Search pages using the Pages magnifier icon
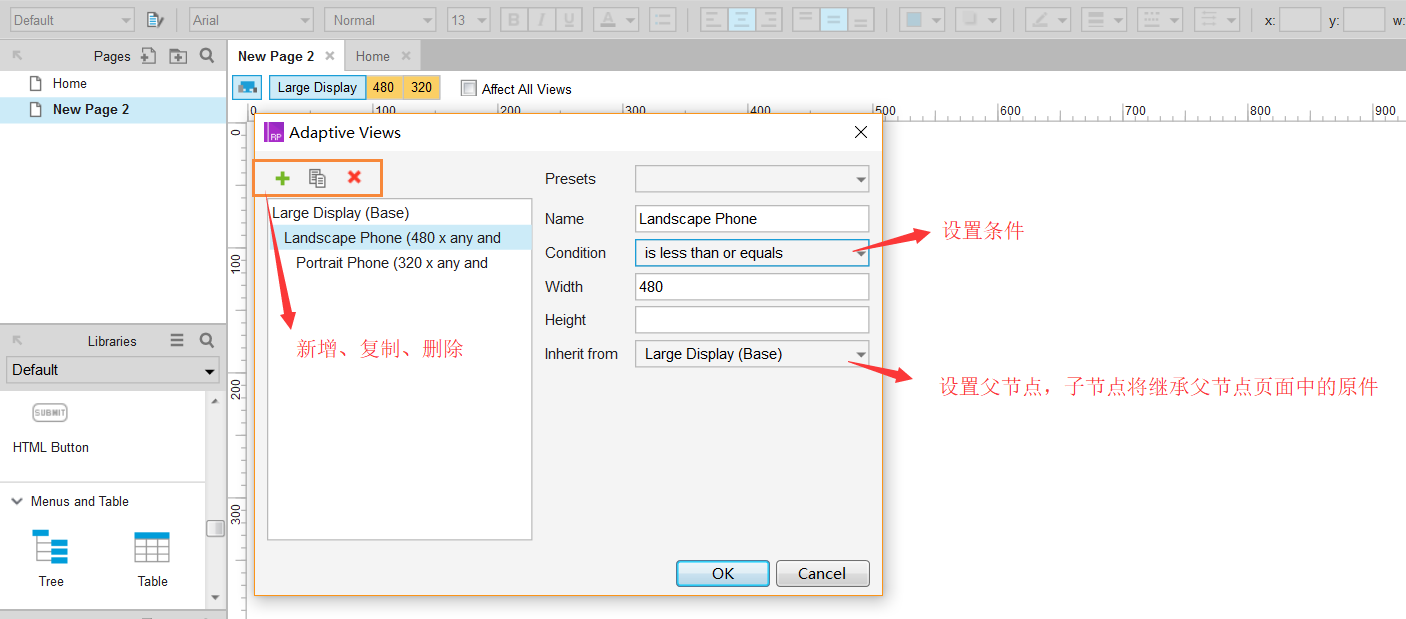This screenshot has height=619, width=1406. pyautogui.click(x=207, y=56)
